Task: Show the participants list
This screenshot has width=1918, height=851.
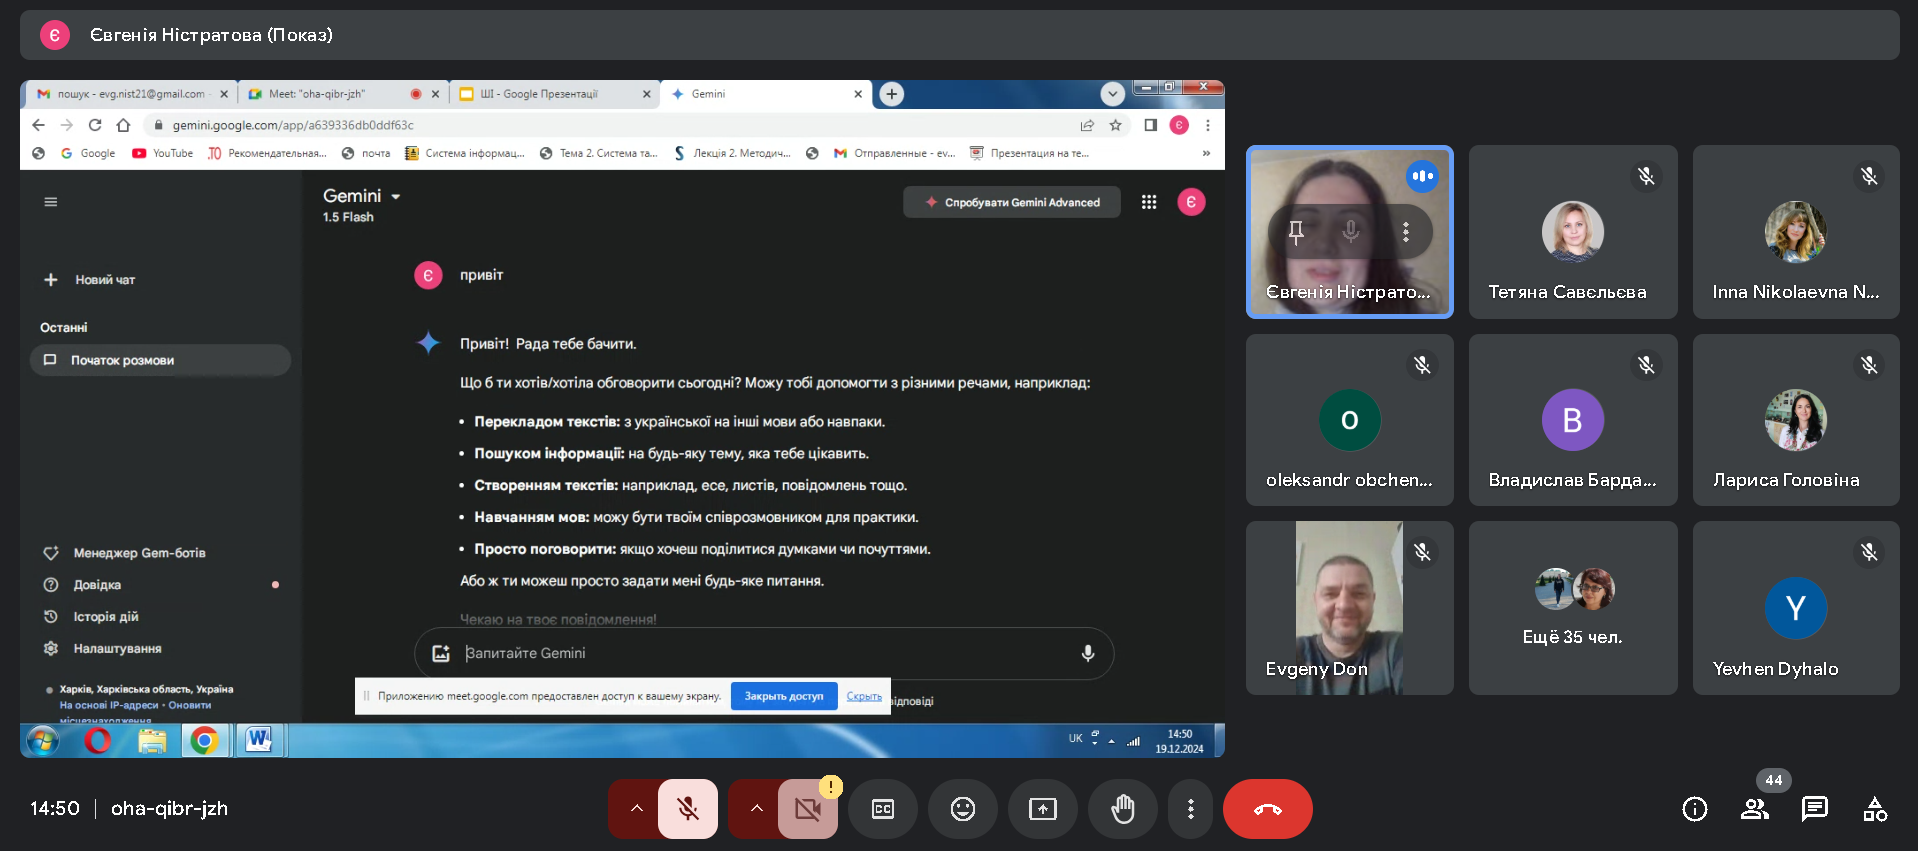Action: click(1755, 809)
